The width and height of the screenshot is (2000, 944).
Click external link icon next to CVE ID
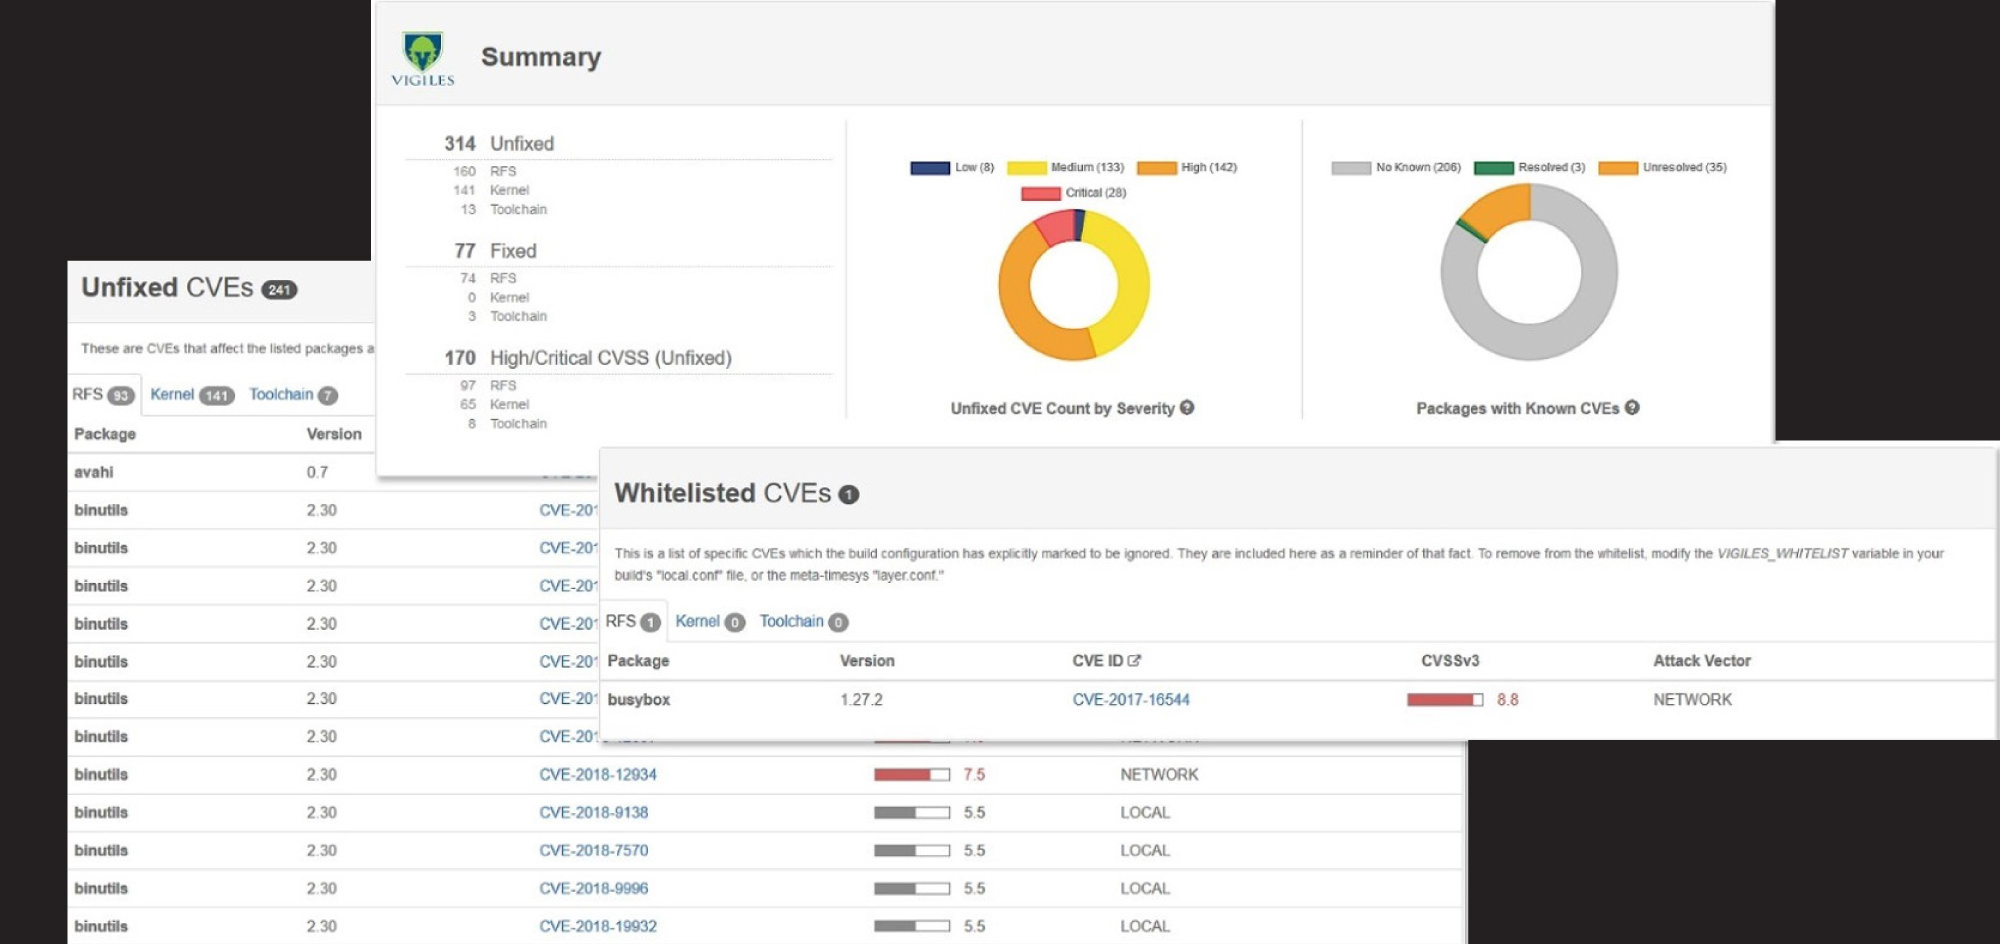(1134, 661)
